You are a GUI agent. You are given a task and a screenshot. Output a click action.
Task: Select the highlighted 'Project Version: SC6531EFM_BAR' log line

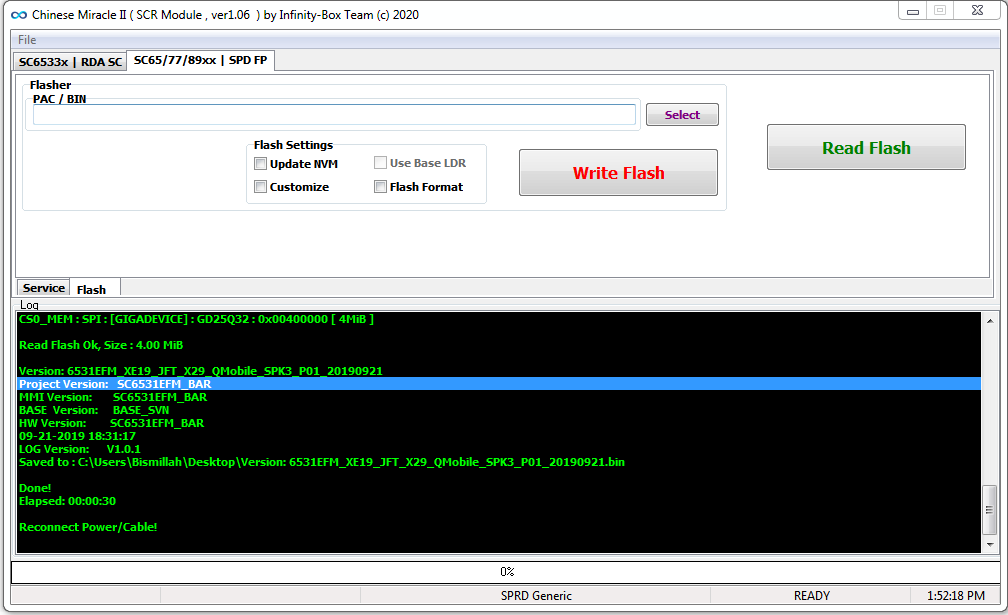[x=499, y=384]
